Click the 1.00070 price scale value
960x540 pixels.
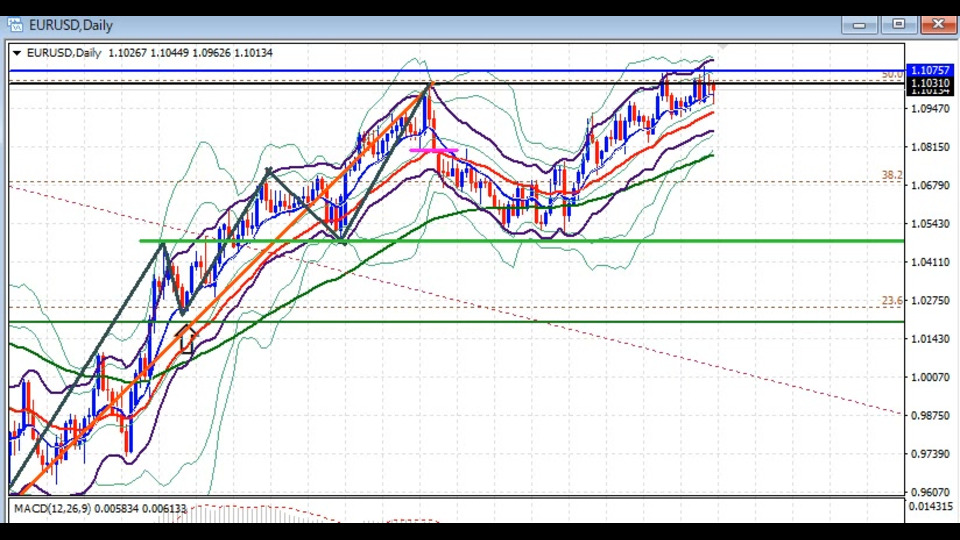930,377
